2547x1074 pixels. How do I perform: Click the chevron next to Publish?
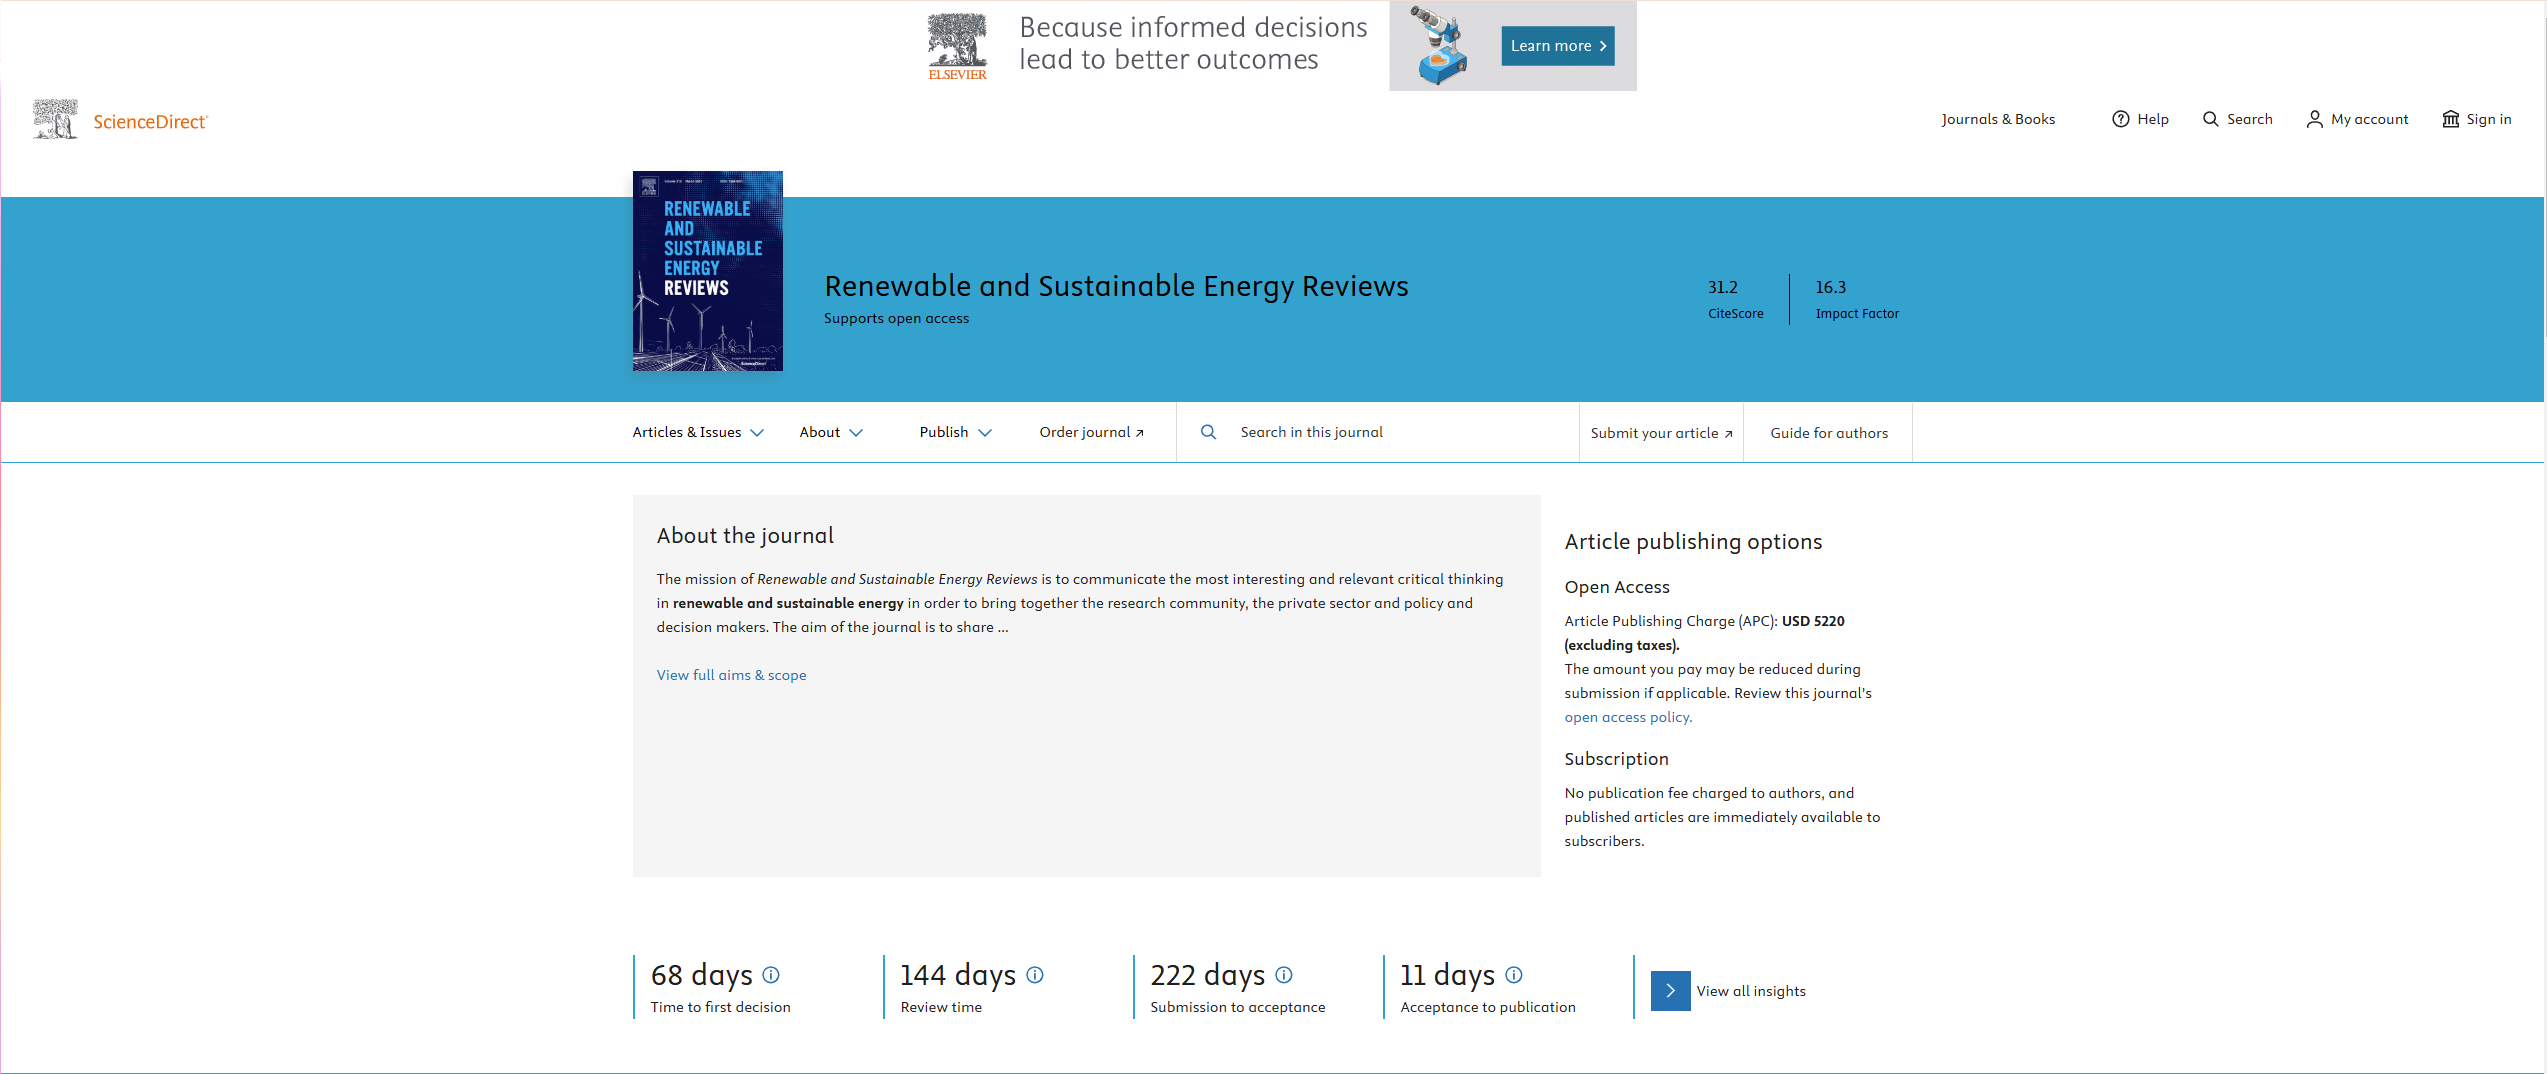click(985, 433)
